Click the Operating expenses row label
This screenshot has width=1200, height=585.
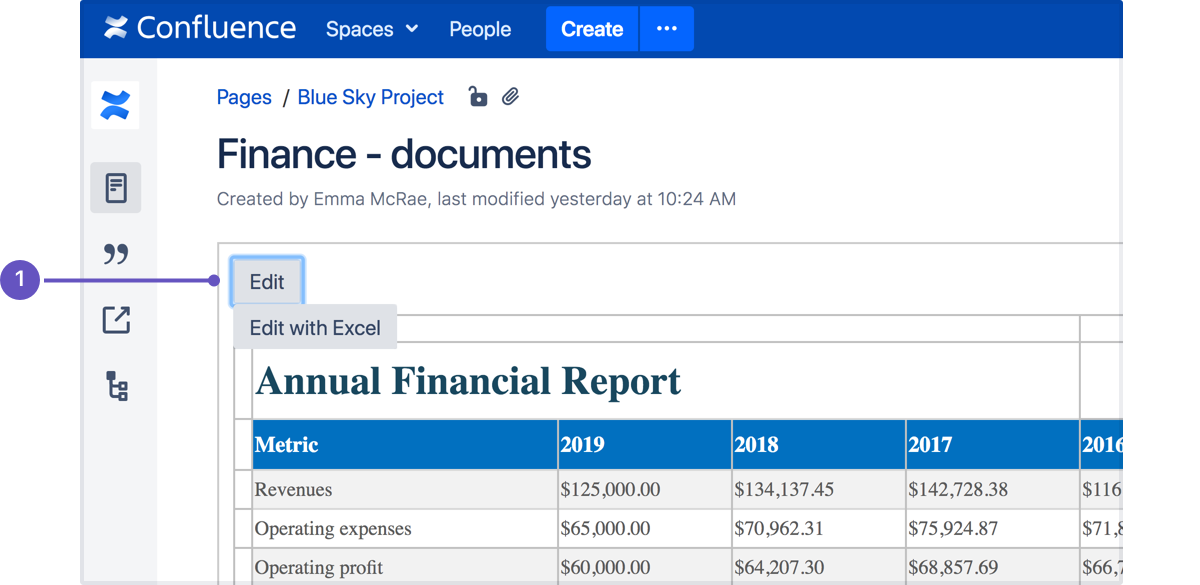click(x=405, y=528)
